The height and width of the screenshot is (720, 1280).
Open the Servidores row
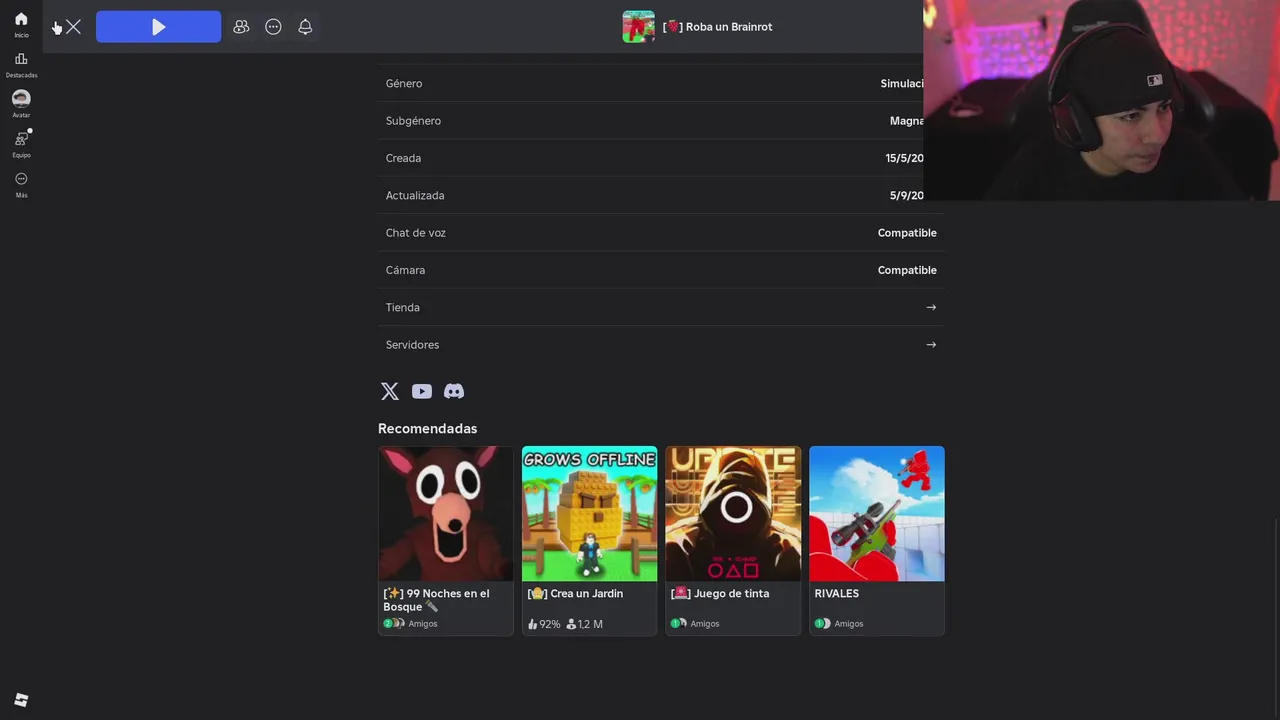coord(661,345)
